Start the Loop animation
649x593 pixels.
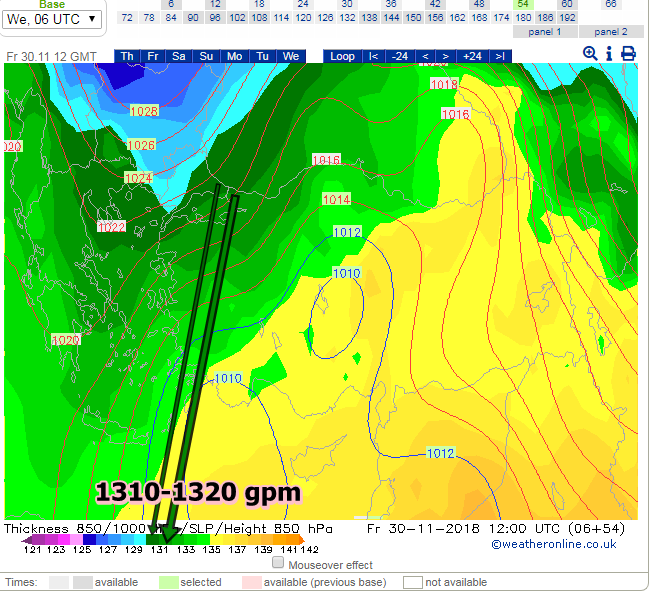coord(342,56)
